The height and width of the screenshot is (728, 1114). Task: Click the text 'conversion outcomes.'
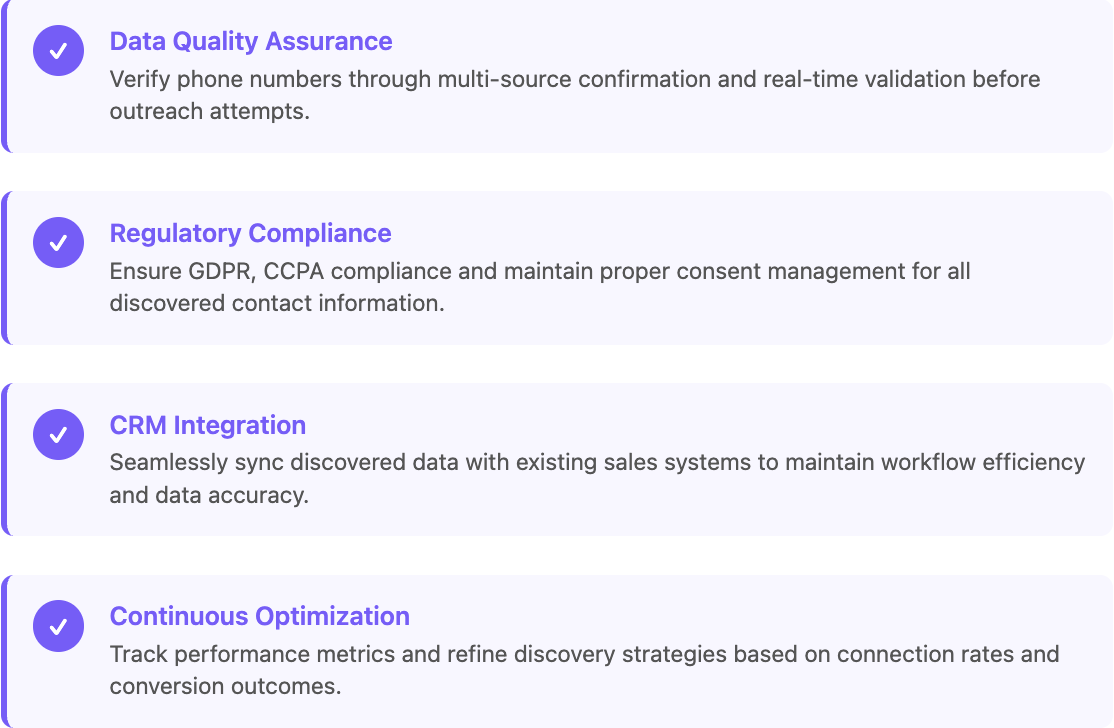pos(225,687)
